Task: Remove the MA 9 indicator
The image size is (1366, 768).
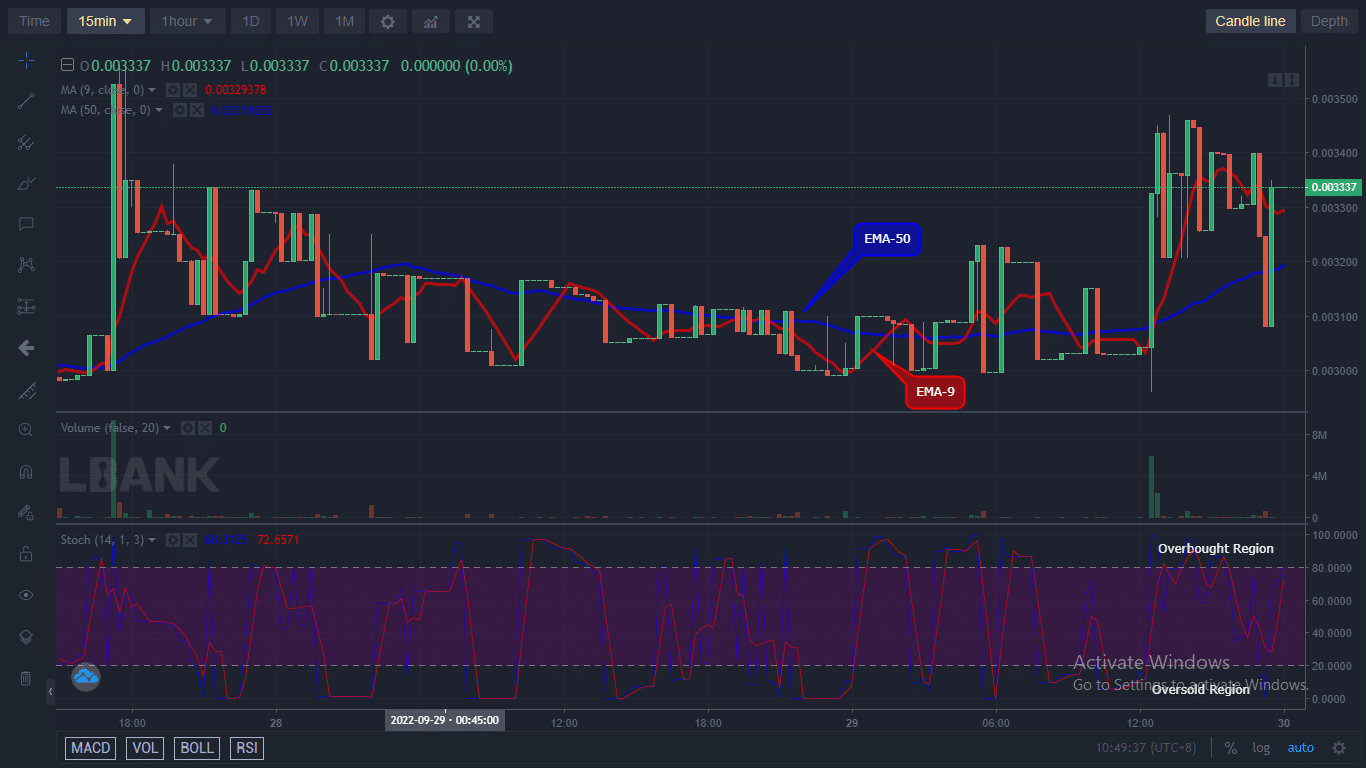Action: pyautogui.click(x=190, y=90)
